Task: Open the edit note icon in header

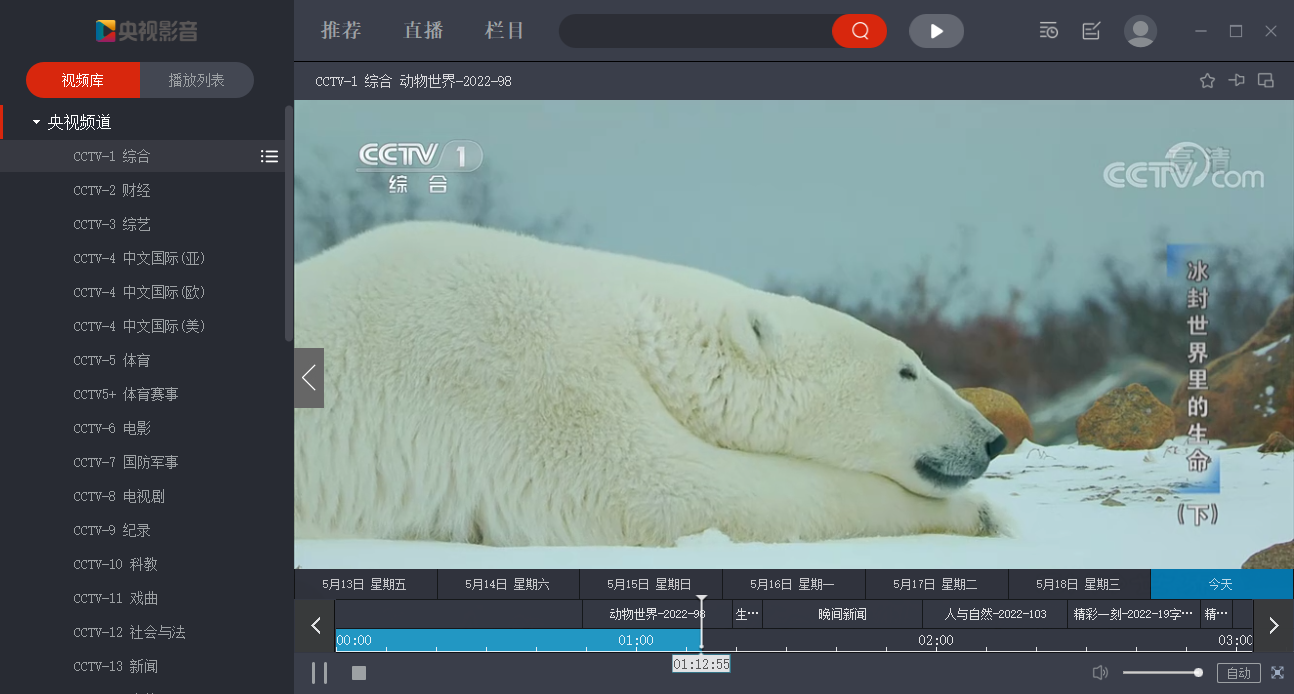Action: point(1091,31)
